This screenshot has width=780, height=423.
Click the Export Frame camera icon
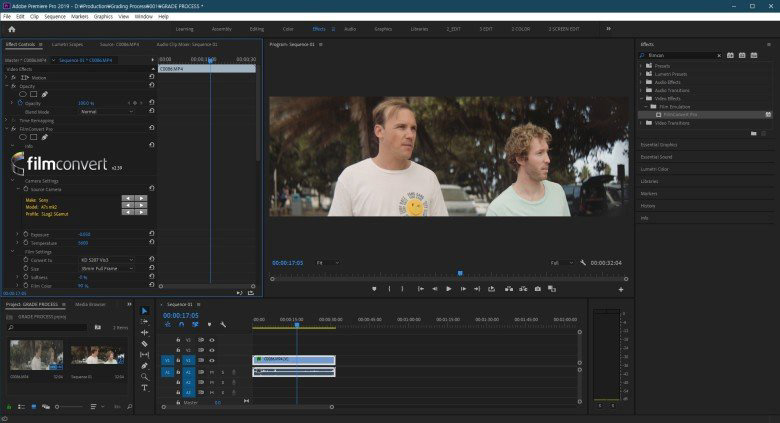tap(538, 289)
